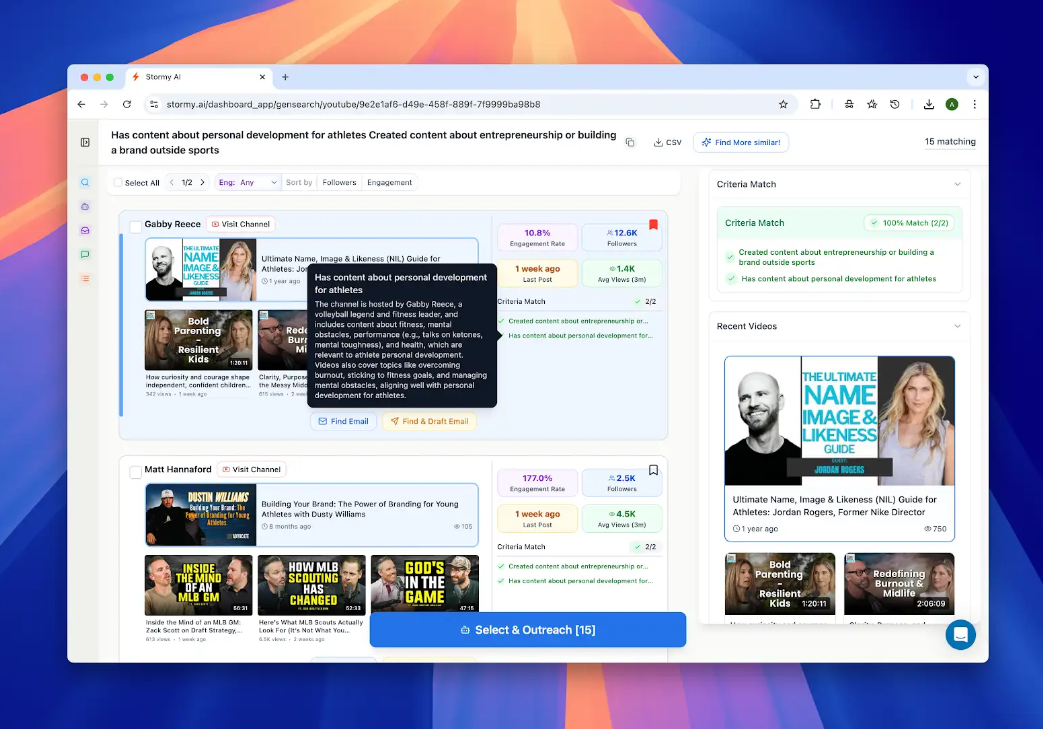This screenshot has height=729, width=1043.
Task: Copy the search query with copy icon
Action: [630, 142]
